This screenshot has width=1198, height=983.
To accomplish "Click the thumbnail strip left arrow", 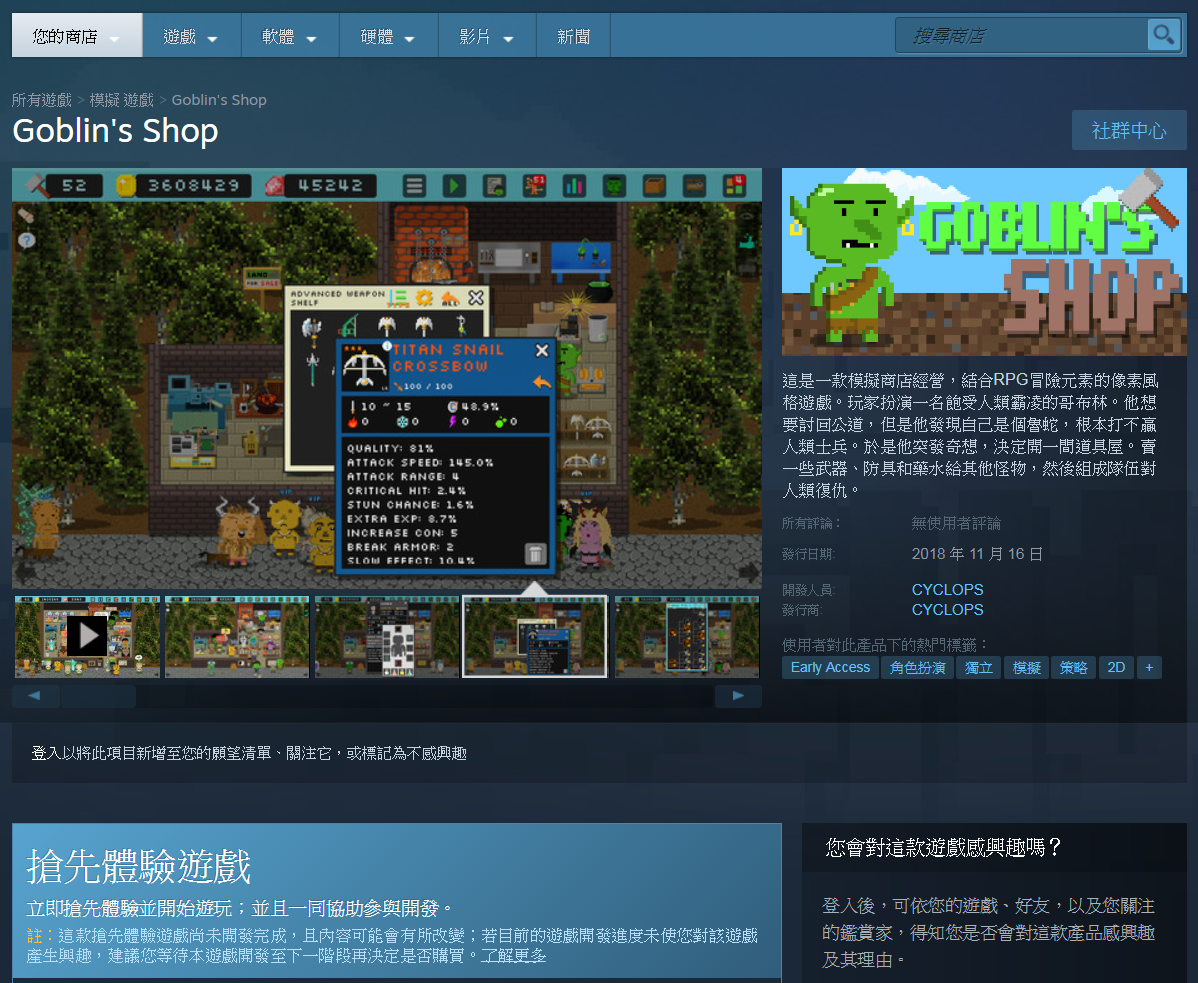I will 35,696.
